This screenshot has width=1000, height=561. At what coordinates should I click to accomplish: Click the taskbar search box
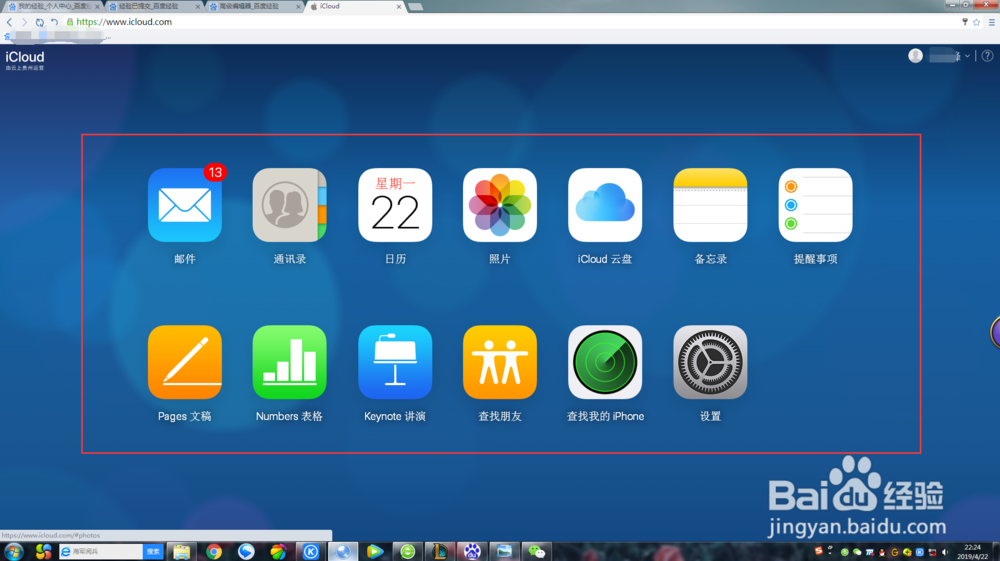(101, 551)
